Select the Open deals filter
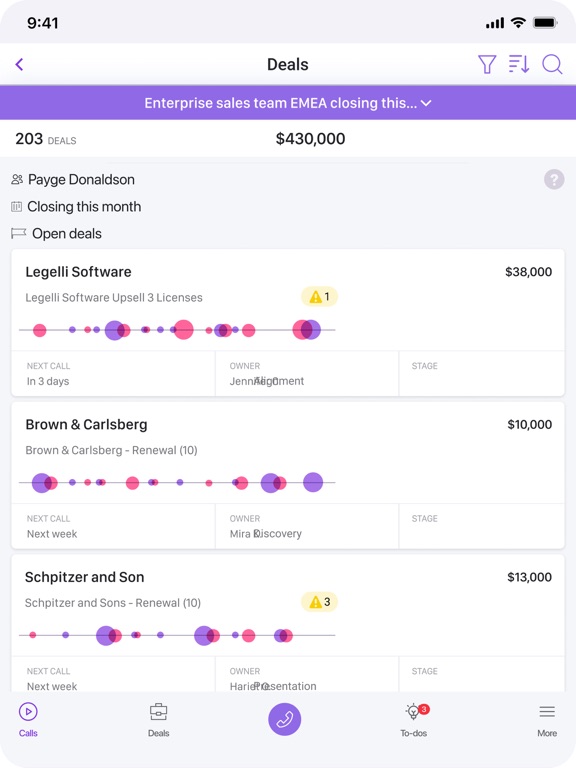576x768 pixels. pyautogui.click(x=56, y=234)
